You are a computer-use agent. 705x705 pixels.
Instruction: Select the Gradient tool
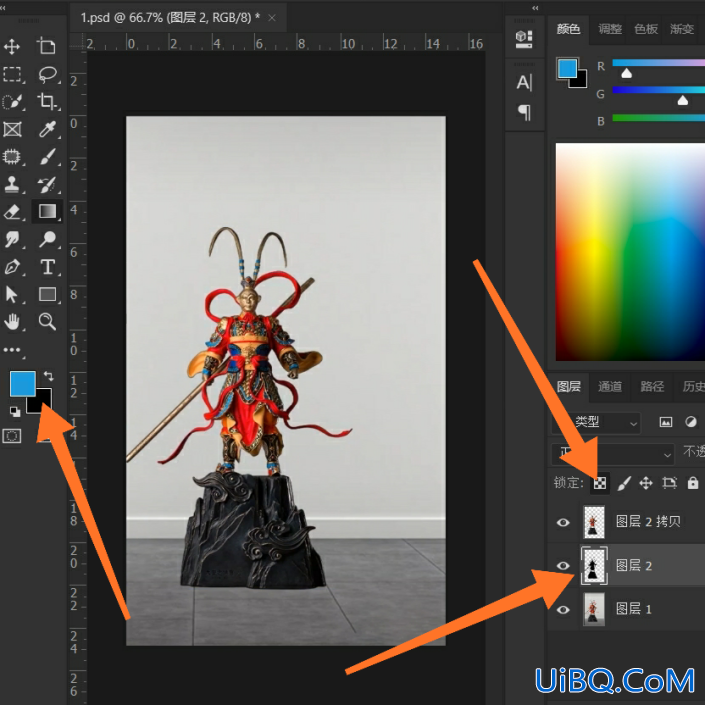point(48,211)
